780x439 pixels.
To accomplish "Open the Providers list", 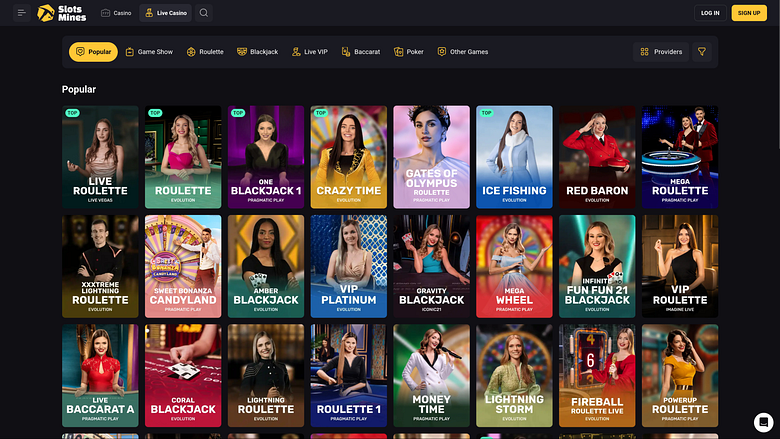I will (x=661, y=52).
